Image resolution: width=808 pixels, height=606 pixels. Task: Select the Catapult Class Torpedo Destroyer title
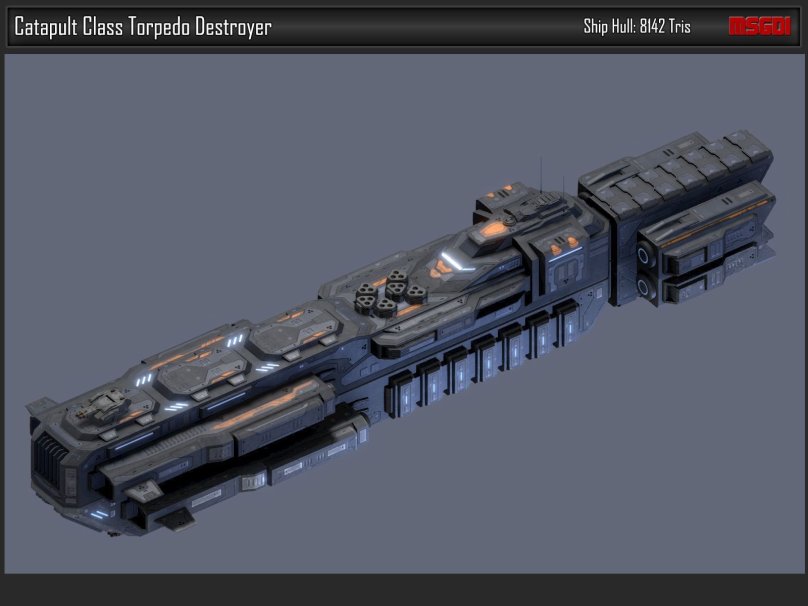143,27
